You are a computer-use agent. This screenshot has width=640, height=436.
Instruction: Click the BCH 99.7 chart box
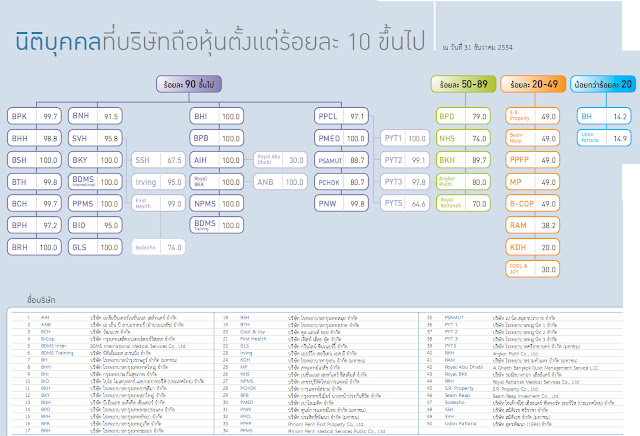[x=34, y=203]
